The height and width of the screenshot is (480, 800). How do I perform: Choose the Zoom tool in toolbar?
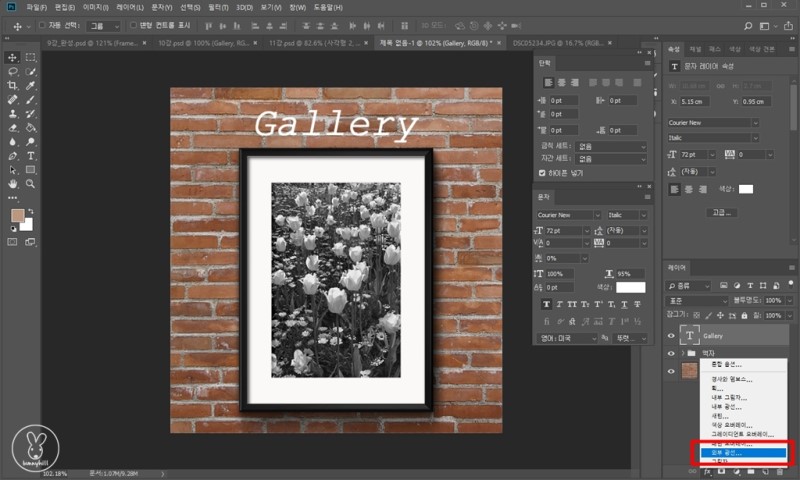31,184
